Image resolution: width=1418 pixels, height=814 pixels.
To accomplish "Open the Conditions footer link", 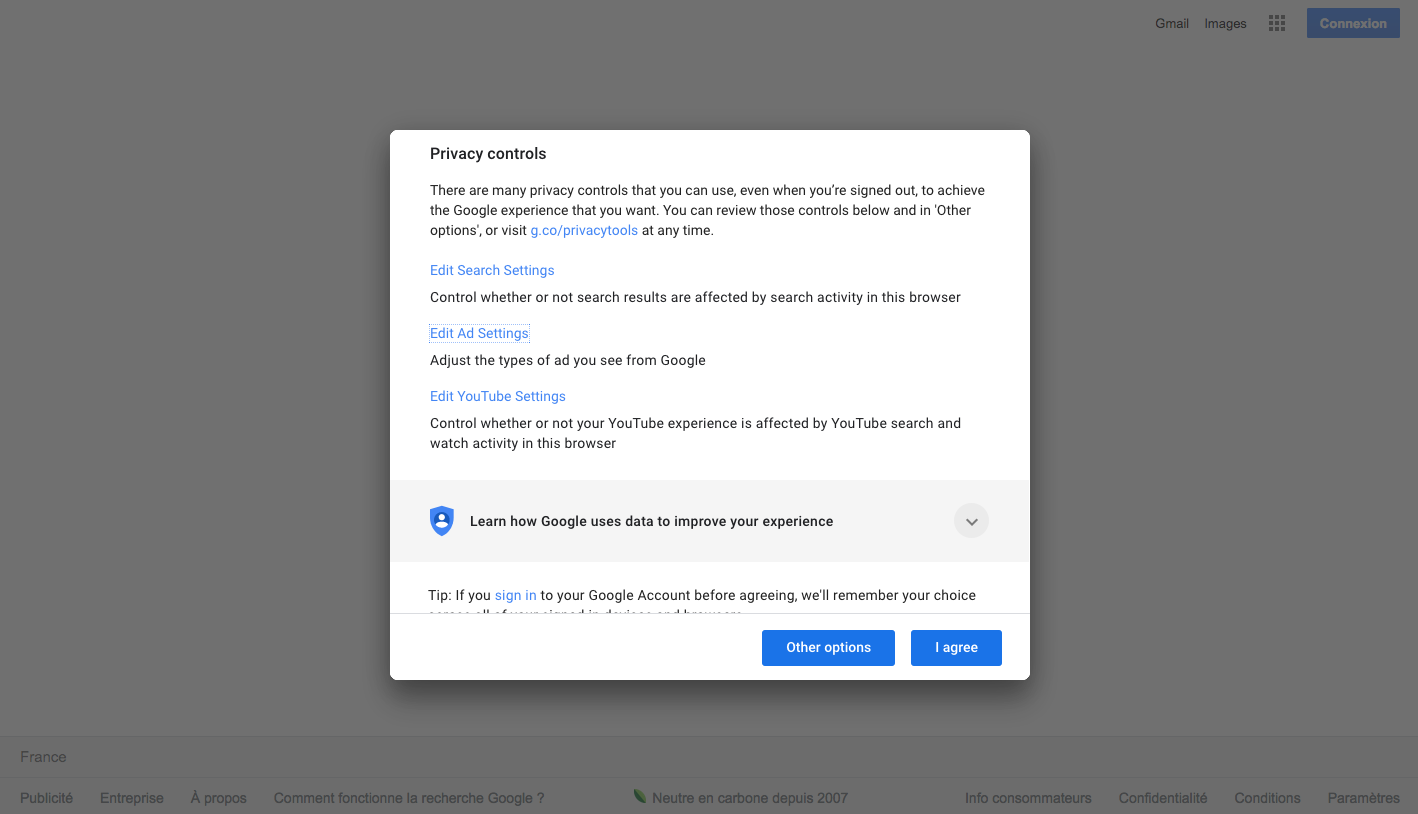I will click(1267, 798).
